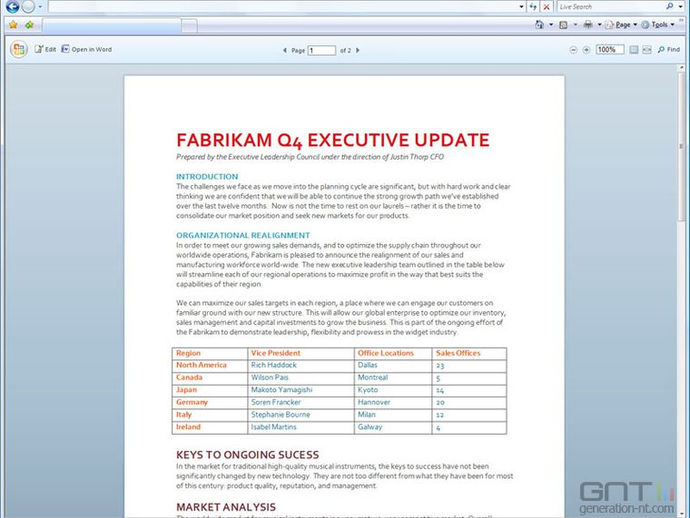This screenshot has height=518, width=690.
Task: Expand the Home button dropdown arrow
Action: 551,25
